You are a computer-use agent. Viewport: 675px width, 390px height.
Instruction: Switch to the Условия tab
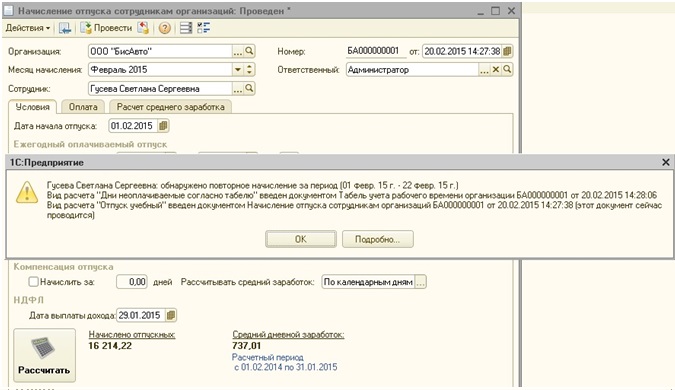coord(32,107)
